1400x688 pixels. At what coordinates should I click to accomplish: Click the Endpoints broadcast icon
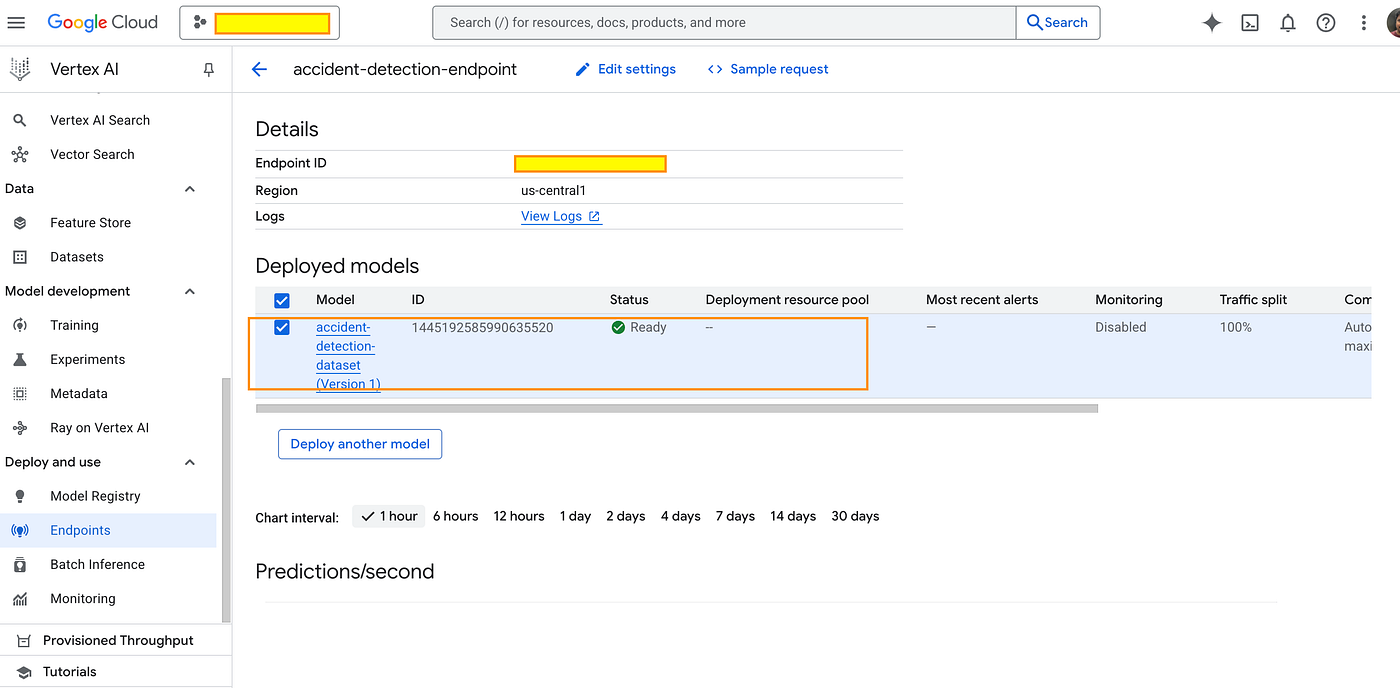click(x=19, y=530)
